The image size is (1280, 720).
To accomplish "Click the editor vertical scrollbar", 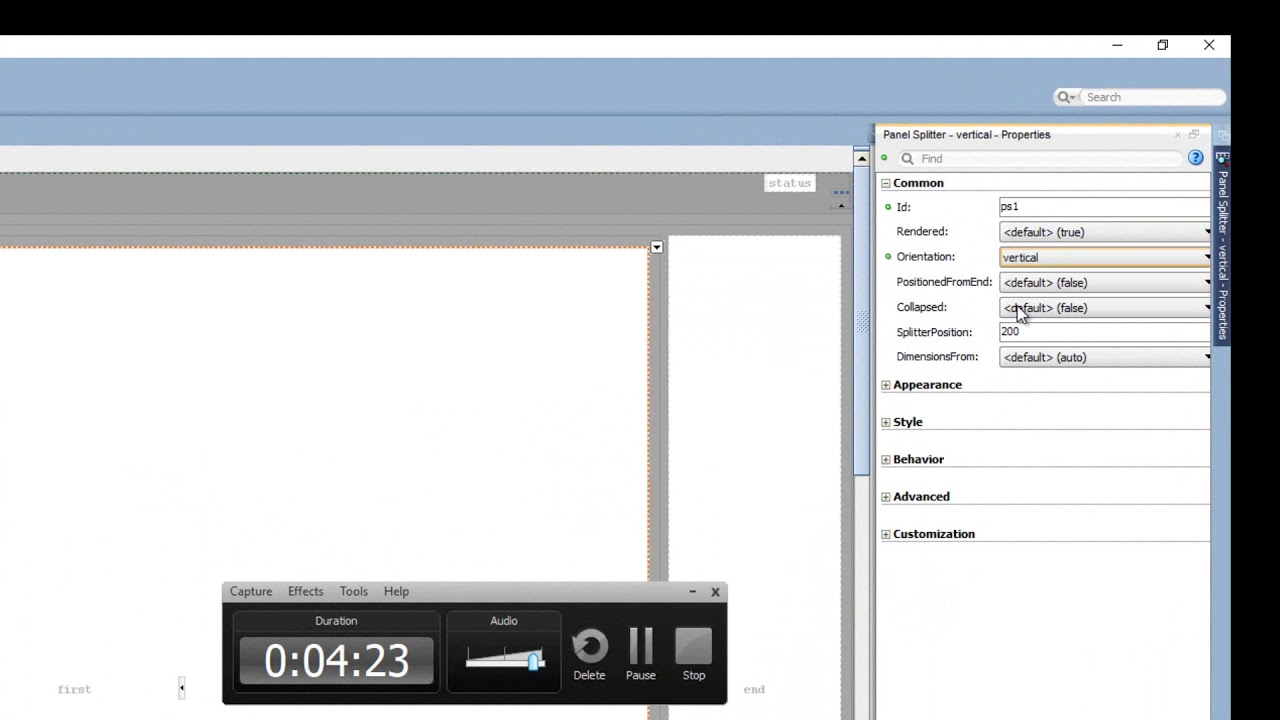I will coord(861,320).
